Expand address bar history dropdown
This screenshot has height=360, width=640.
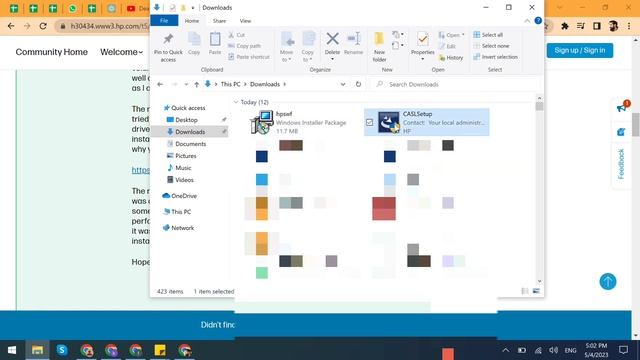point(343,84)
